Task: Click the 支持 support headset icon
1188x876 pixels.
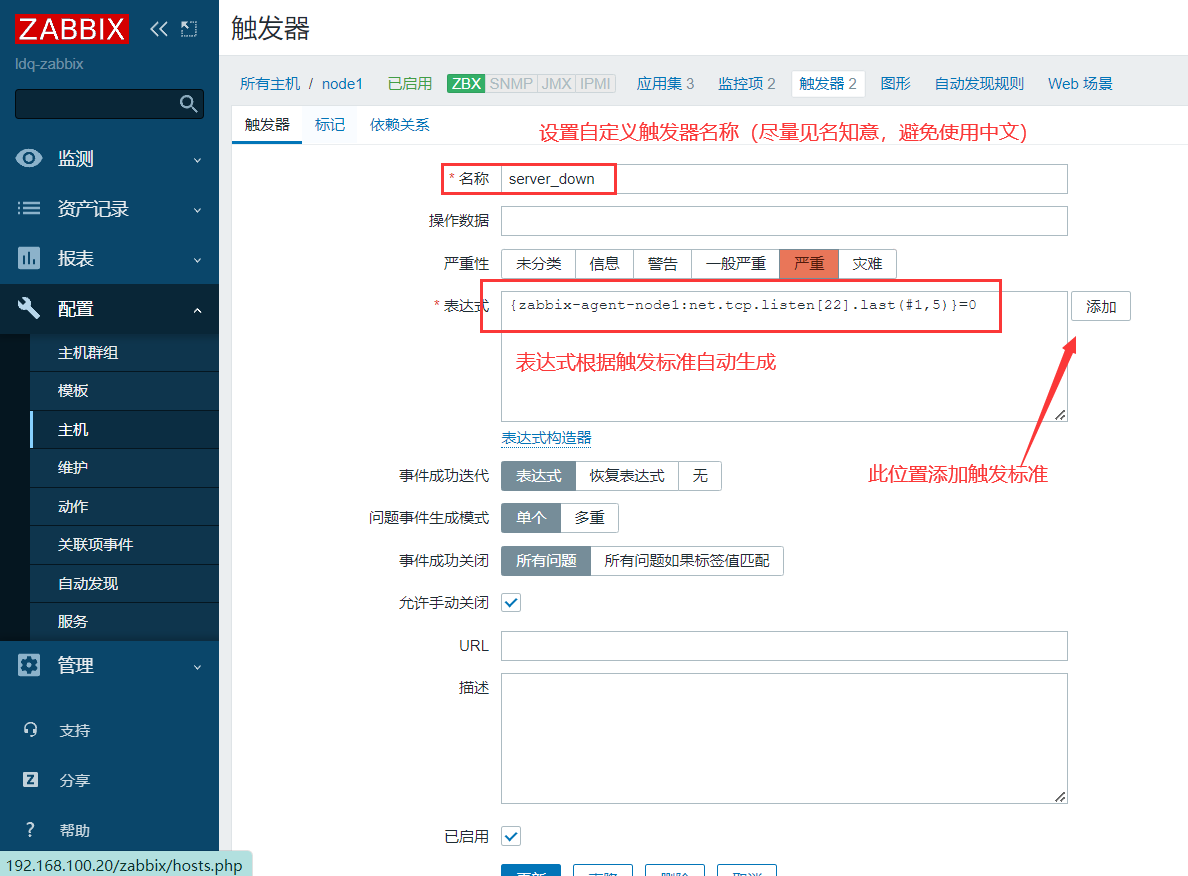Action: tap(30, 730)
